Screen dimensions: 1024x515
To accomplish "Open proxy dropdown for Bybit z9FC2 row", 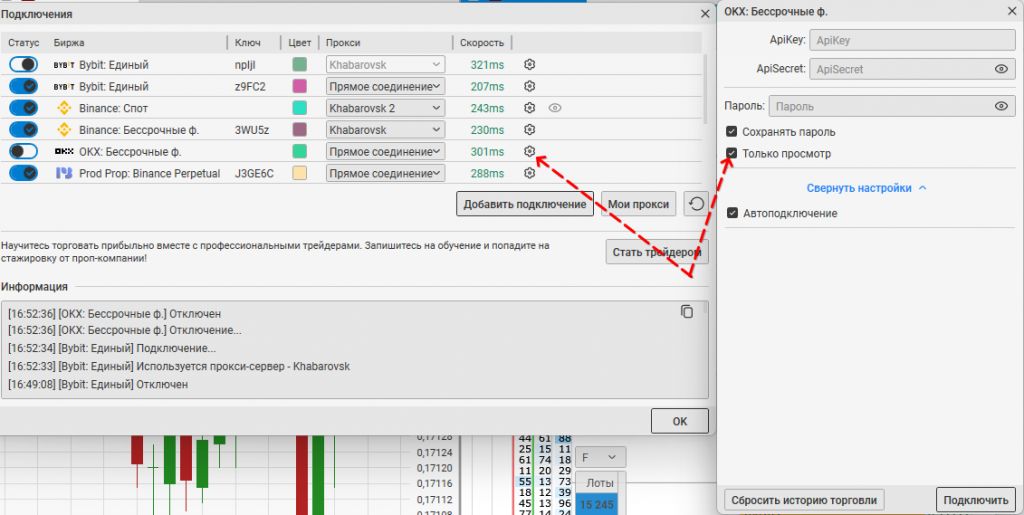I will click(385, 86).
